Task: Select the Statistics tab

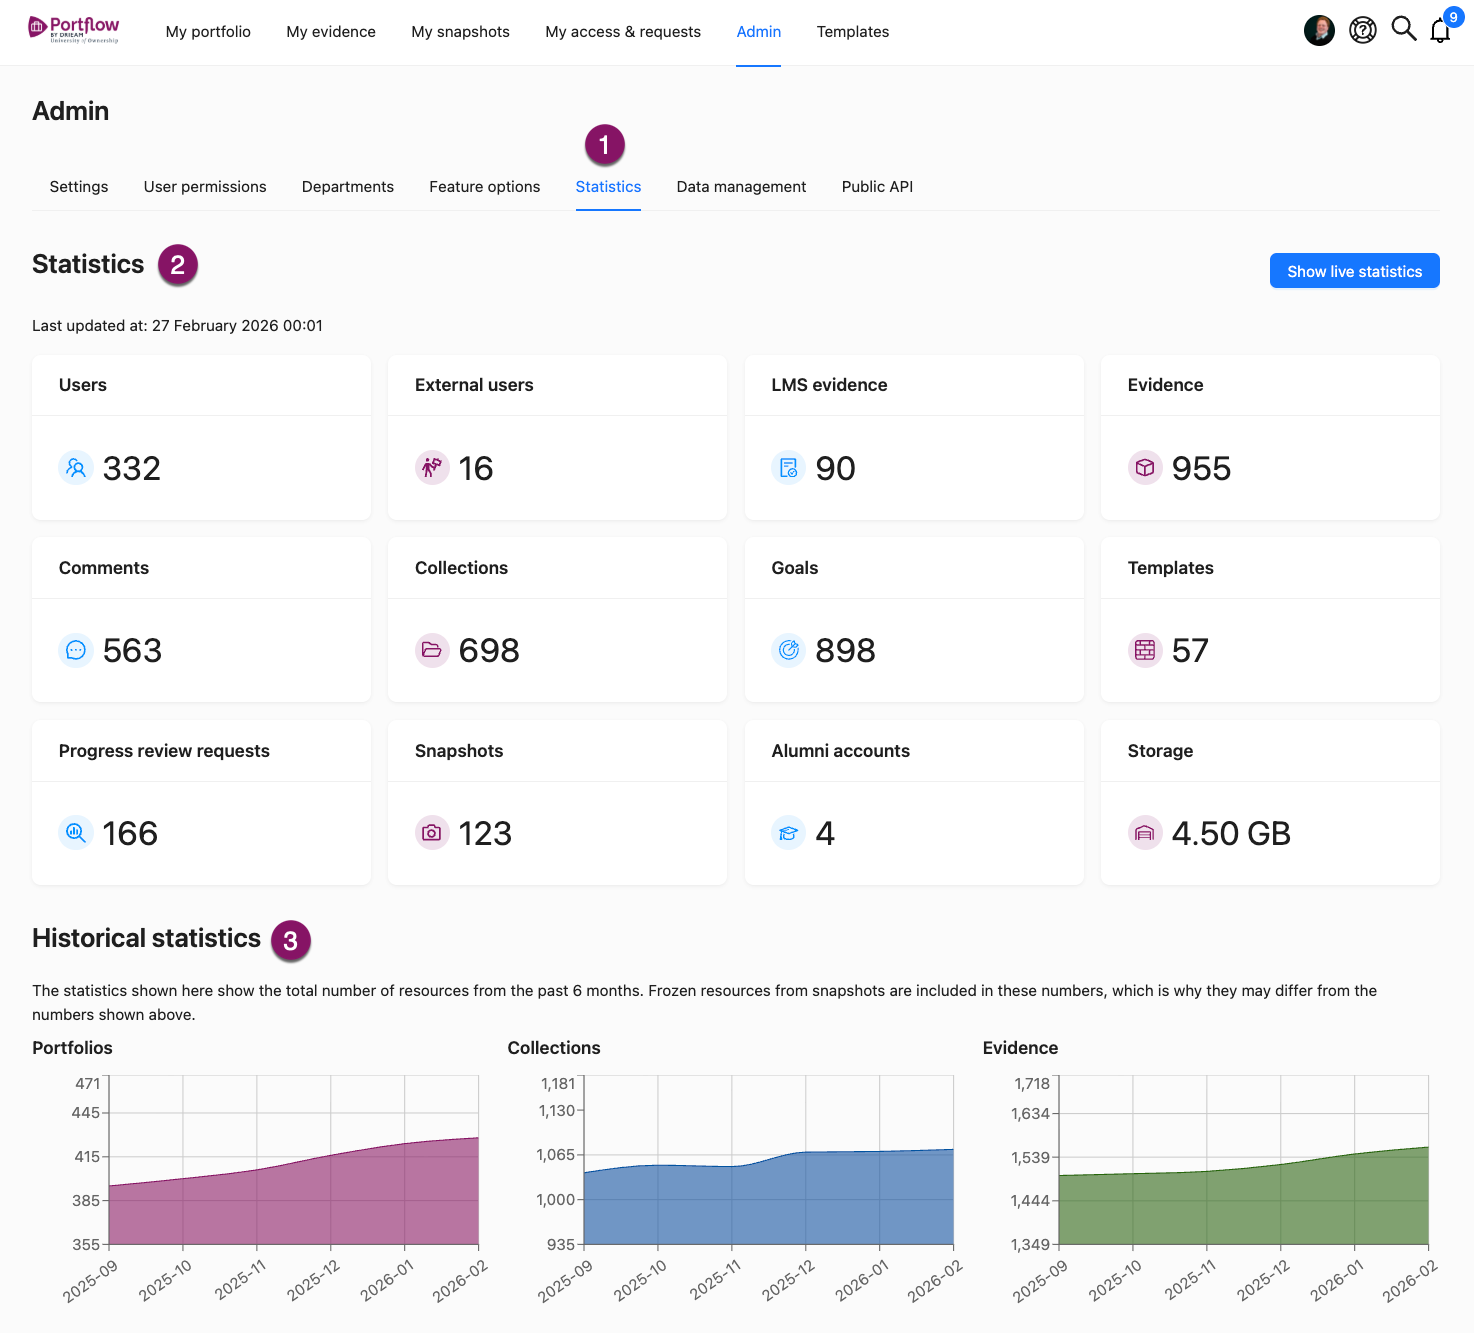Action: tap(608, 187)
